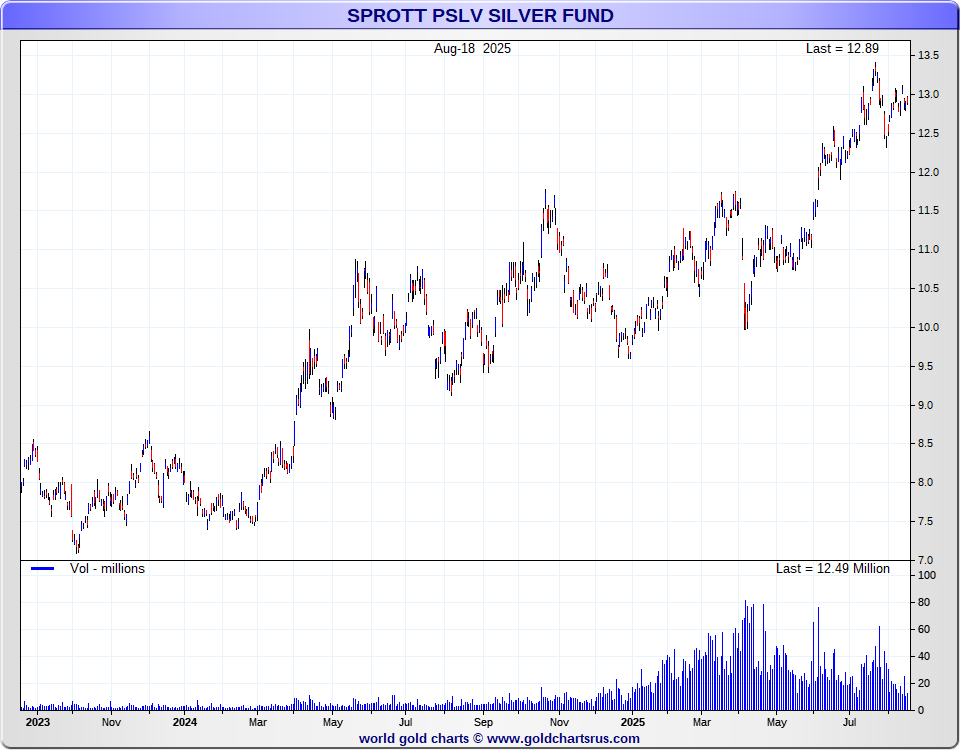Click the Vol - millions legend text

coord(107,569)
